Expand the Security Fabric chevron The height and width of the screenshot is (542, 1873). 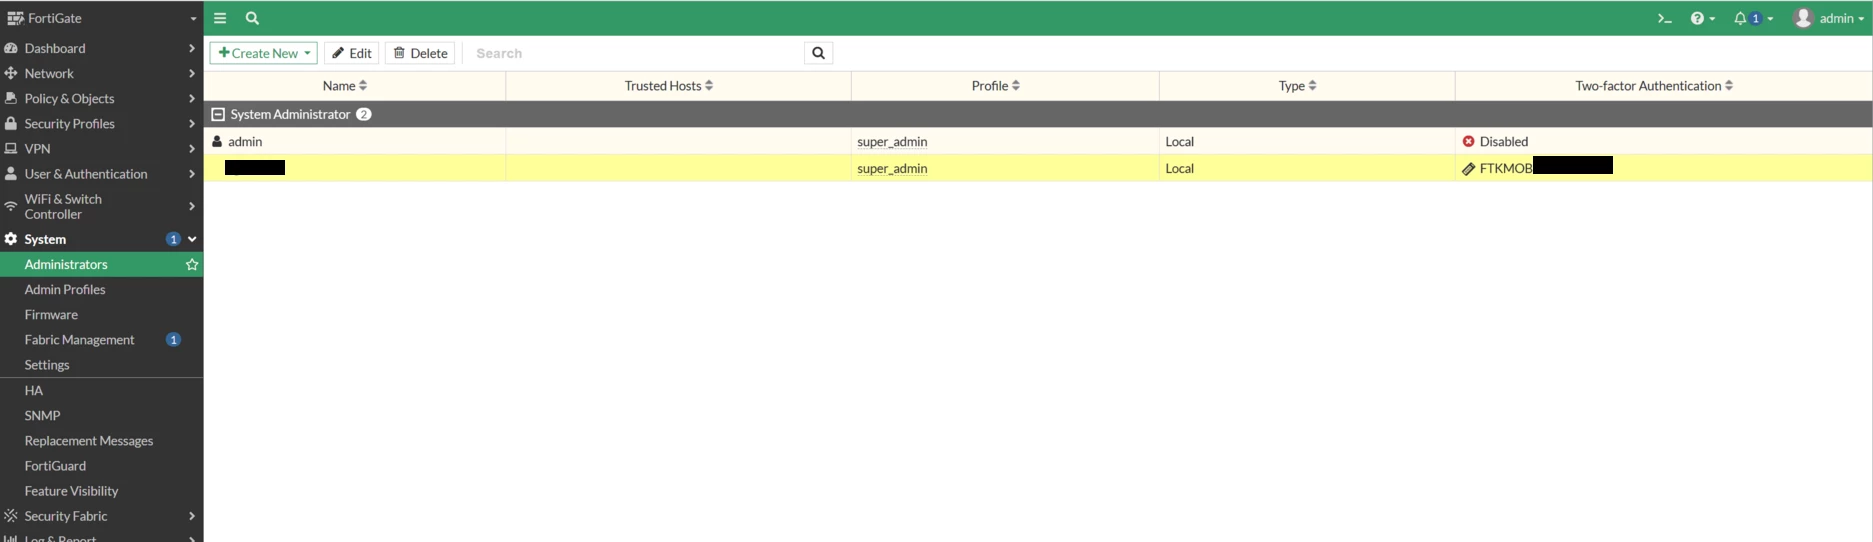(192, 516)
